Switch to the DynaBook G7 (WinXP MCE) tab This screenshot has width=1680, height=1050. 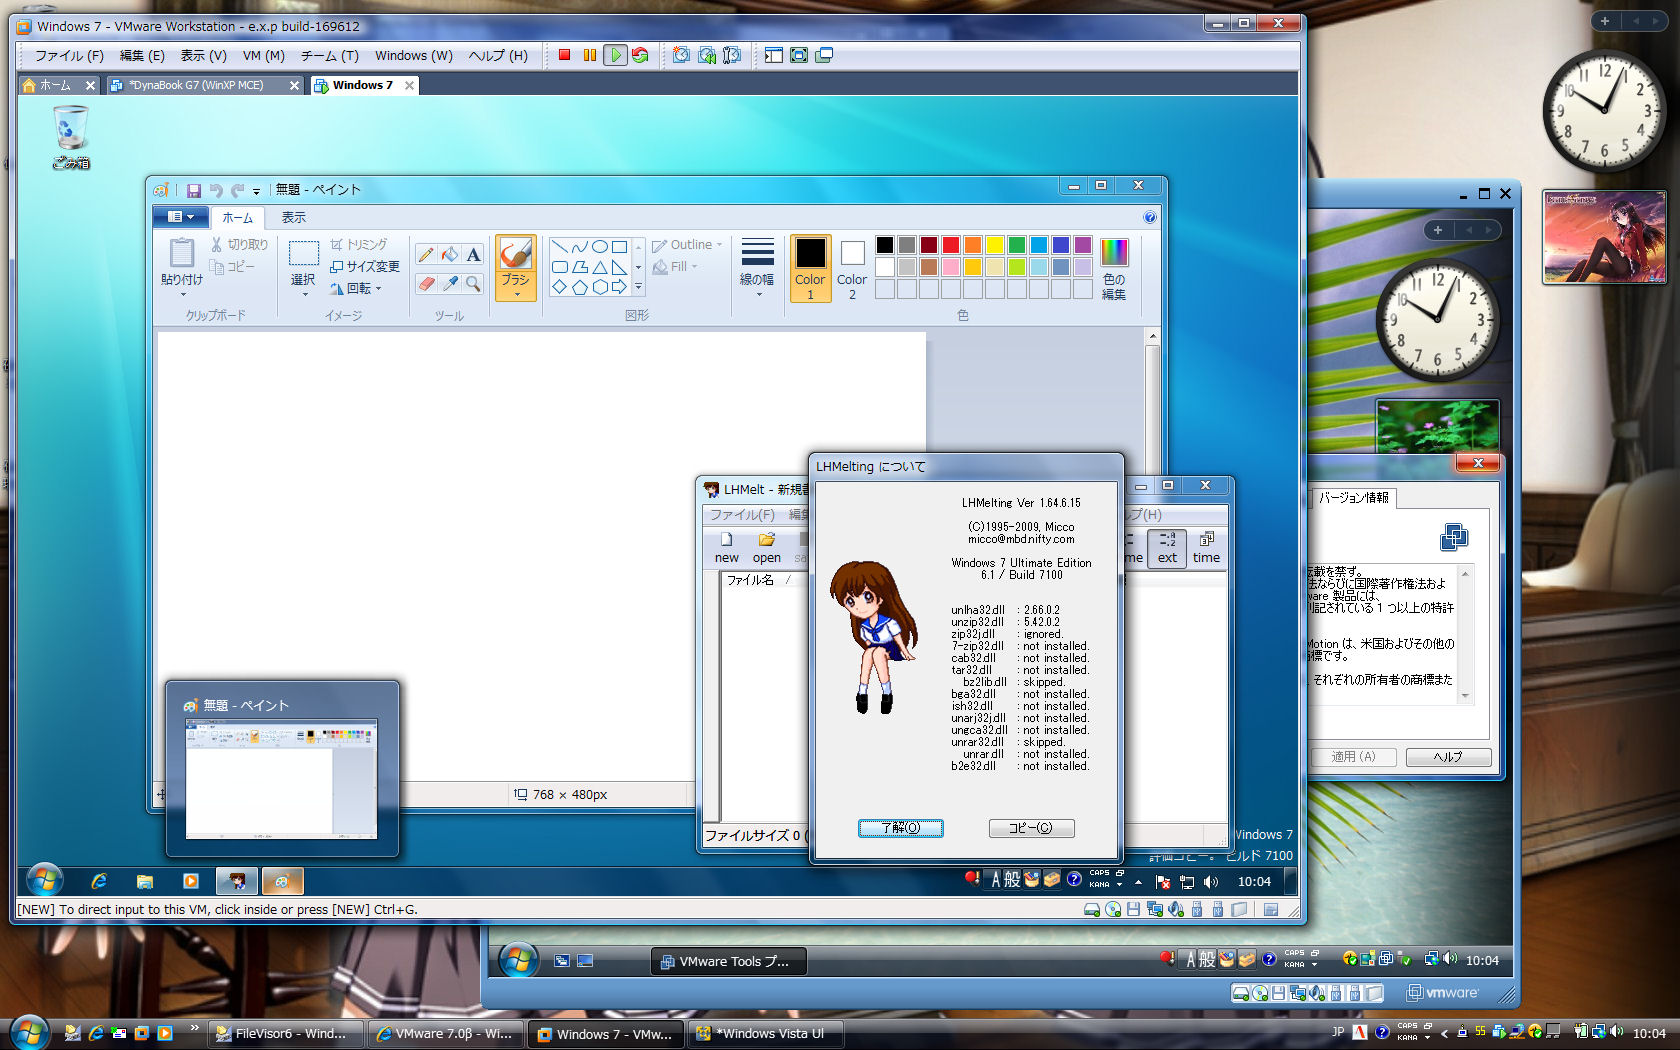click(204, 86)
